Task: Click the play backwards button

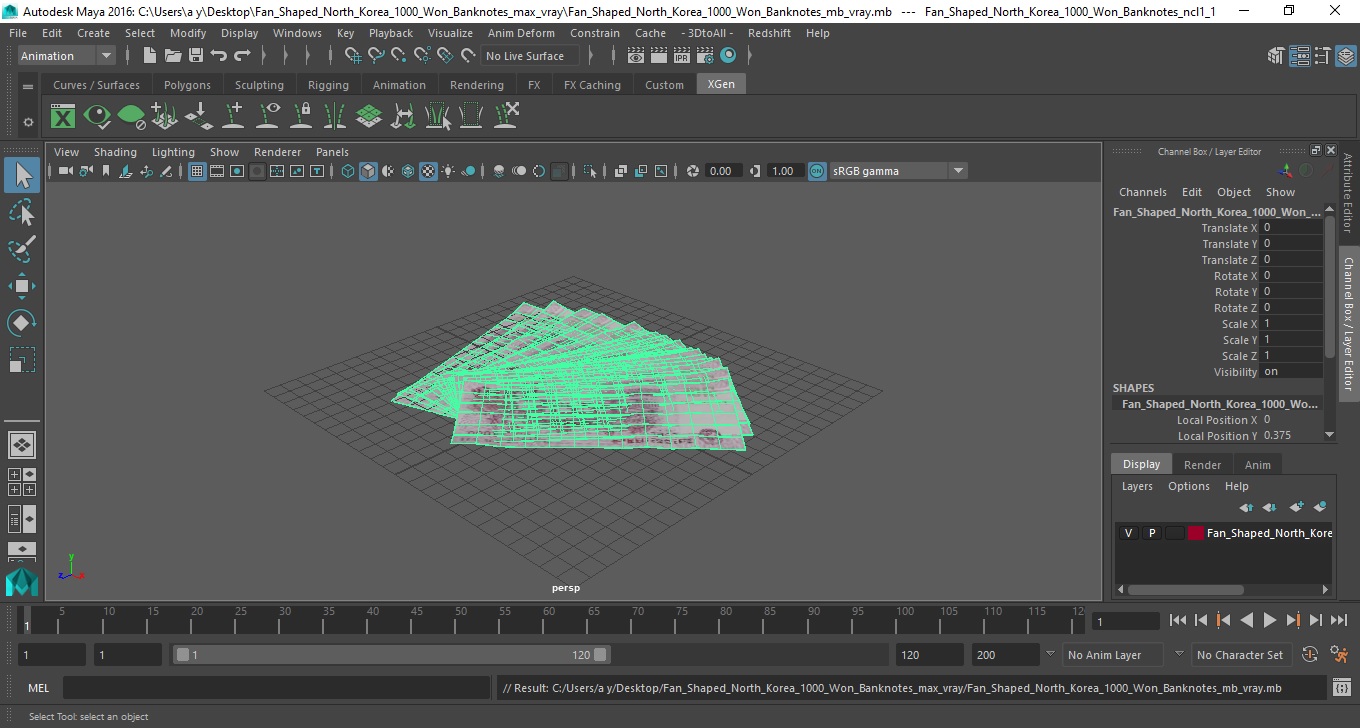Action: tap(1246, 621)
